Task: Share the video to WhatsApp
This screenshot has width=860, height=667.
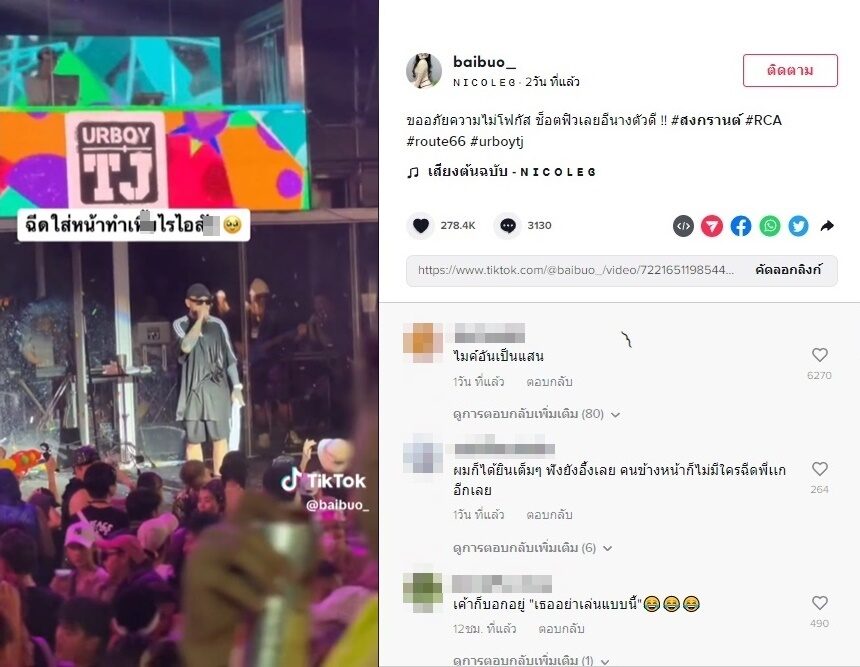Action: tap(770, 226)
